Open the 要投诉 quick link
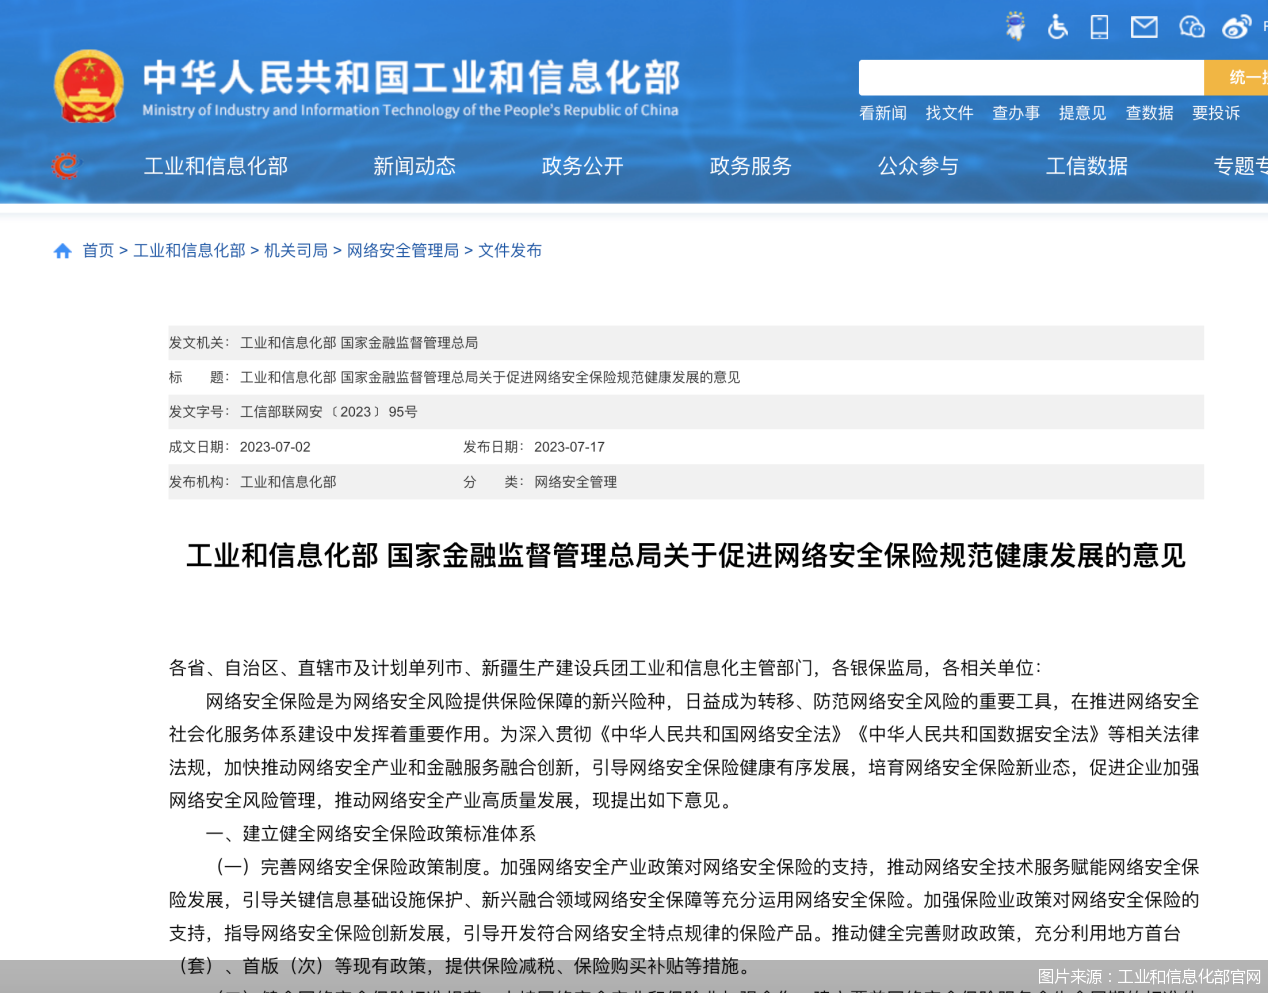The height and width of the screenshot is (993, 1268). coord(1216,113)
